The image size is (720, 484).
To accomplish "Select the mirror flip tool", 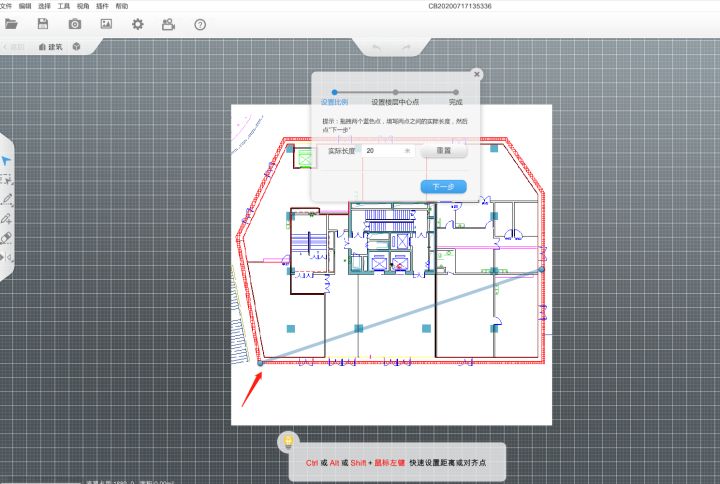I will (x=6, y=258).
